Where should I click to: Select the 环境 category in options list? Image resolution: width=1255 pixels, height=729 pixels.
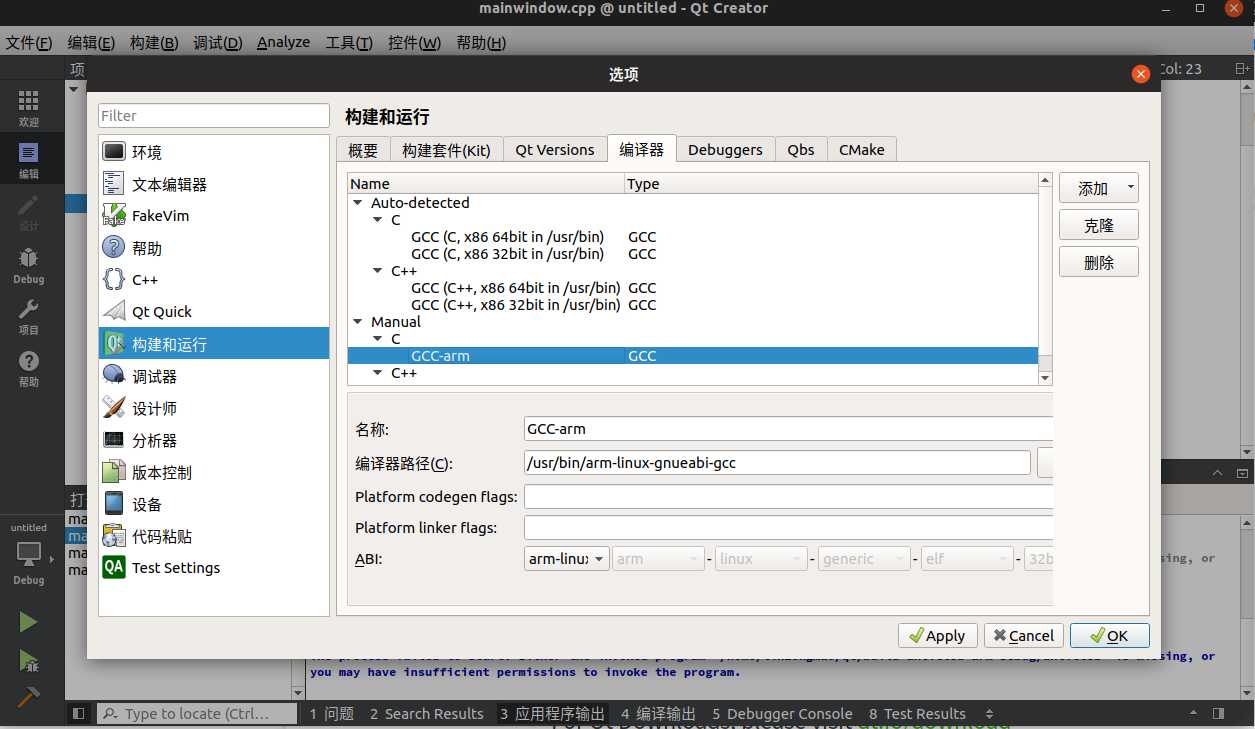pyautogui.click(x=214, y=152)
